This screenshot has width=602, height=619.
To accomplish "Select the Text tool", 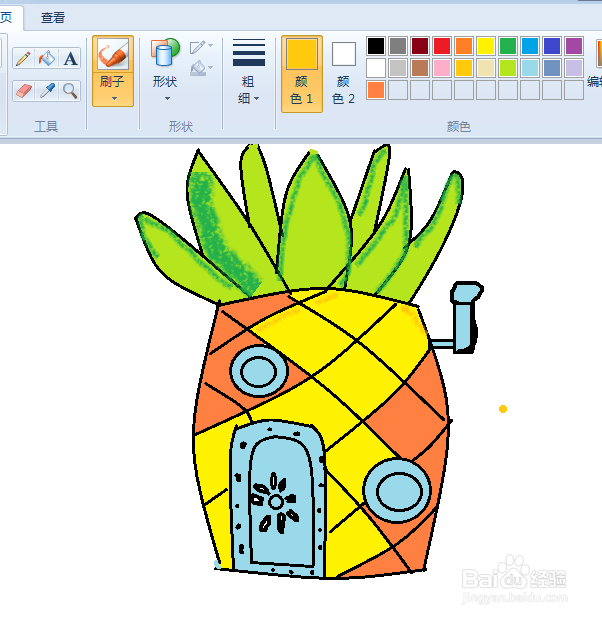I will [x=70, y=59].
